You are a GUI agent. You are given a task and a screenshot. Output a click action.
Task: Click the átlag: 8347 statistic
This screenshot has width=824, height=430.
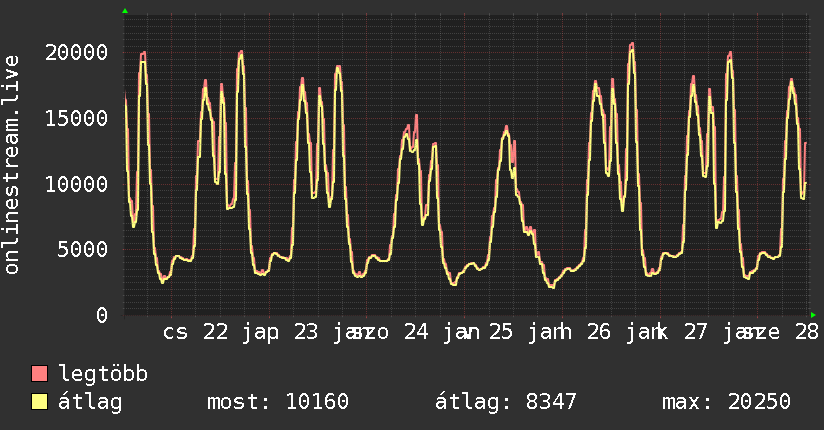coord(506,402)
